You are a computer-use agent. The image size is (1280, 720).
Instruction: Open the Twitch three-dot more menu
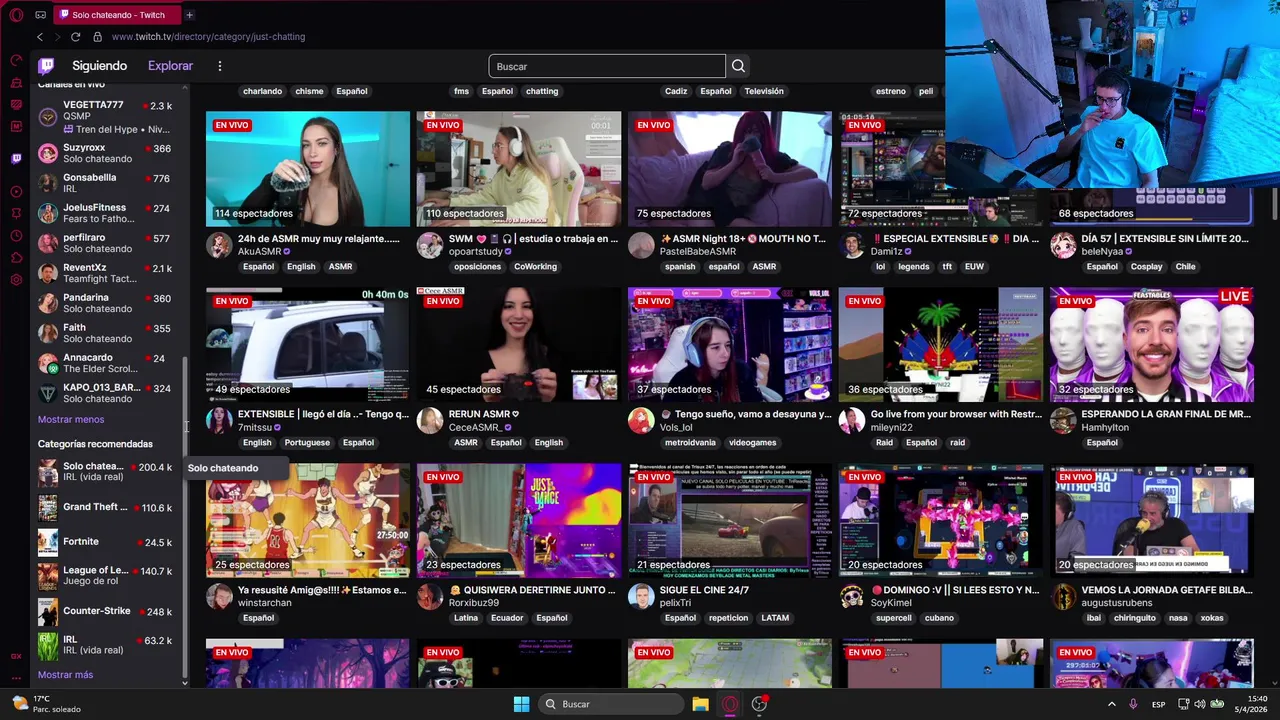point(220,66)
